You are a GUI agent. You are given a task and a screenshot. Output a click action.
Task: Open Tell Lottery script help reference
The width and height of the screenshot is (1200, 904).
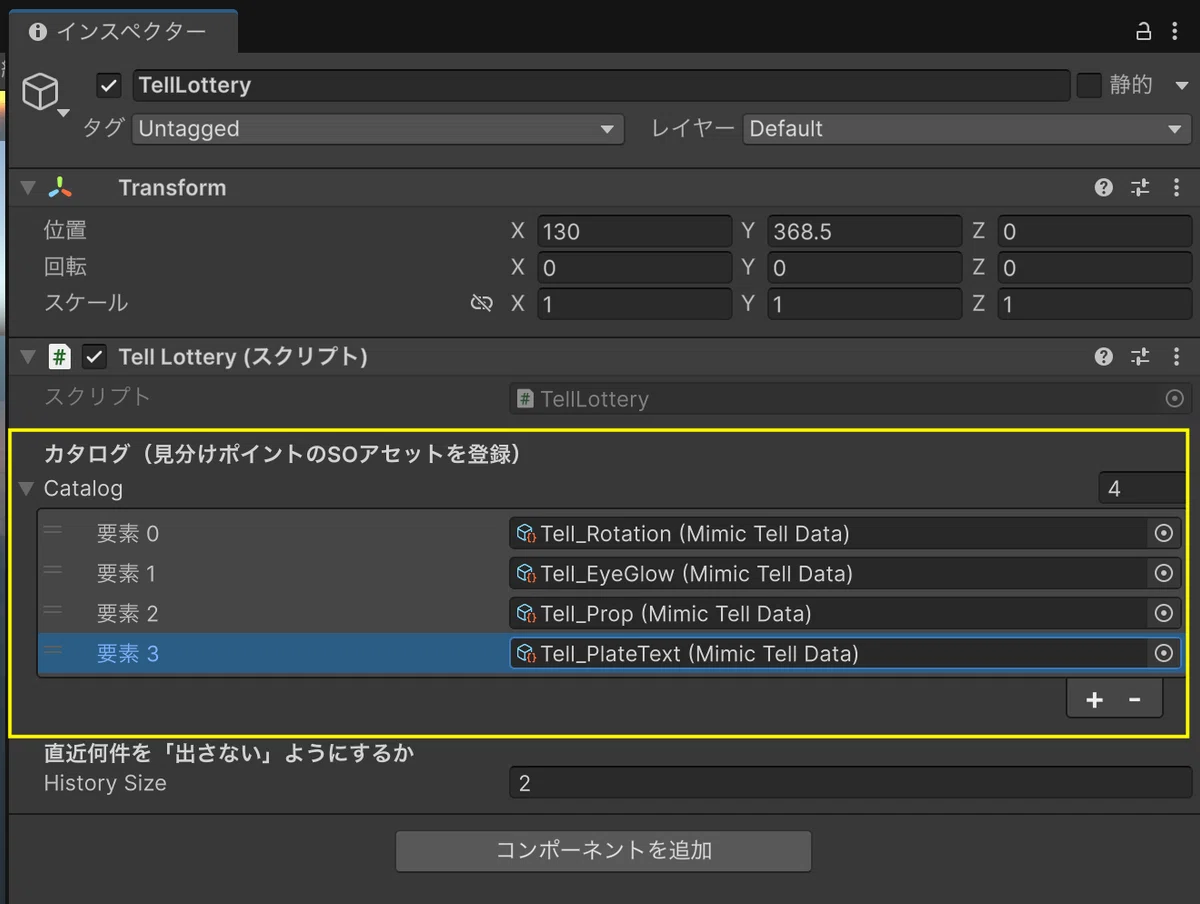1104,356
